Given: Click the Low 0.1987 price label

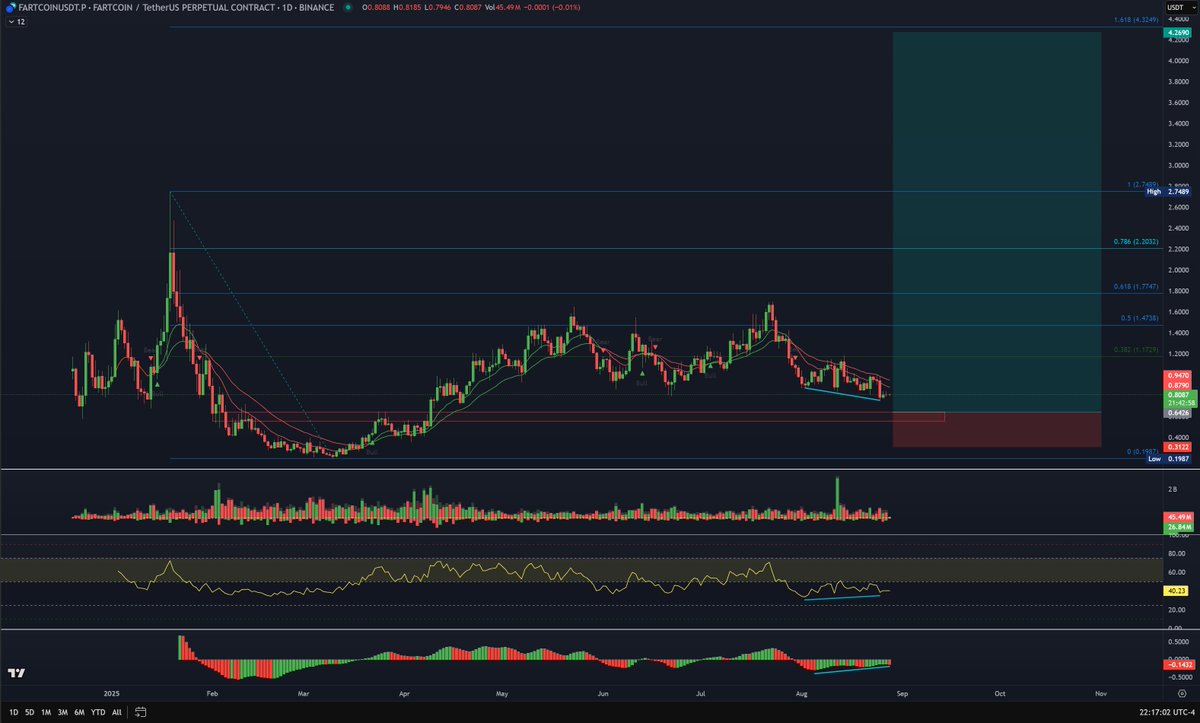Looking at the screenshot, I should [1168, 459].
